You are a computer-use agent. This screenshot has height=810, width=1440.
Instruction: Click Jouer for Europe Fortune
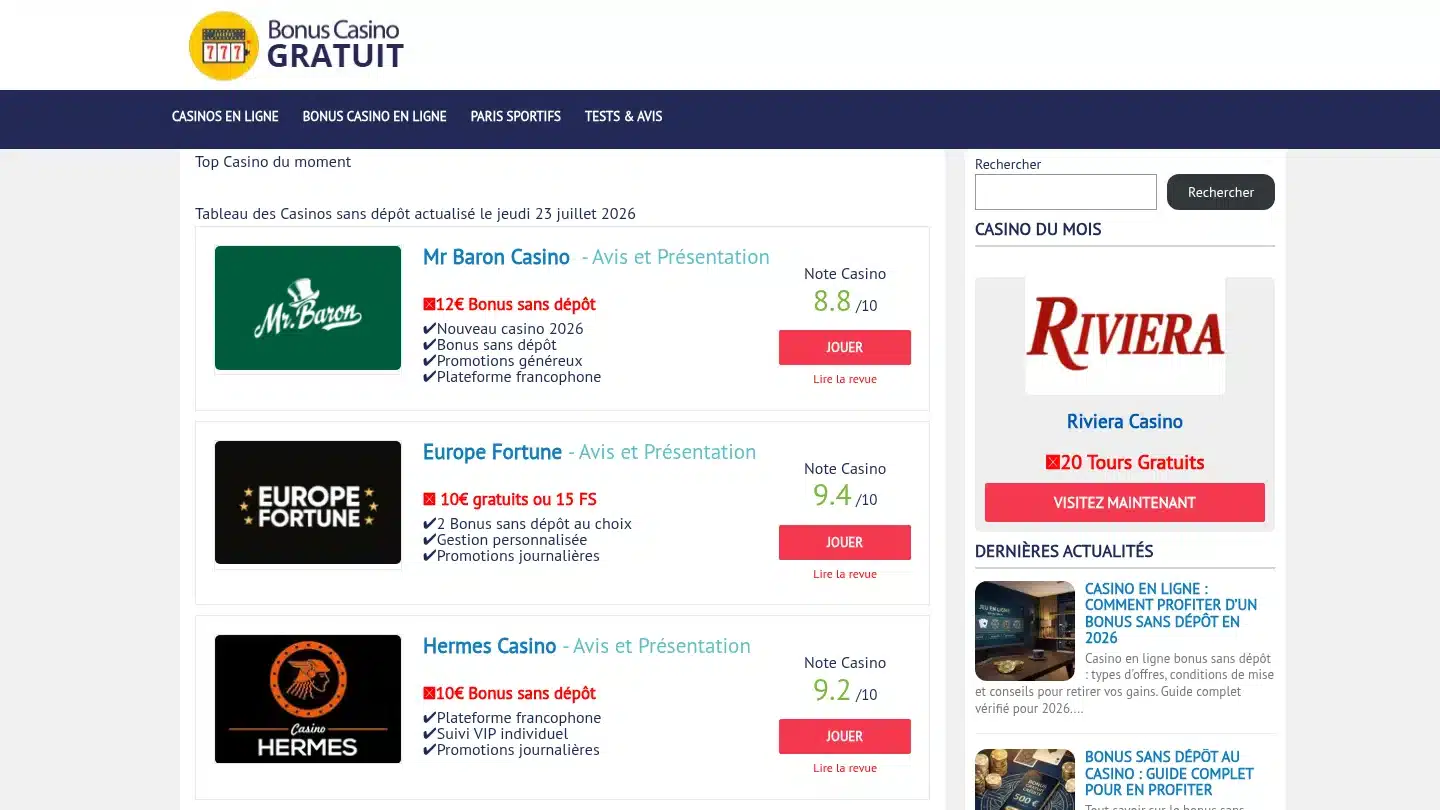click(845, 542)
